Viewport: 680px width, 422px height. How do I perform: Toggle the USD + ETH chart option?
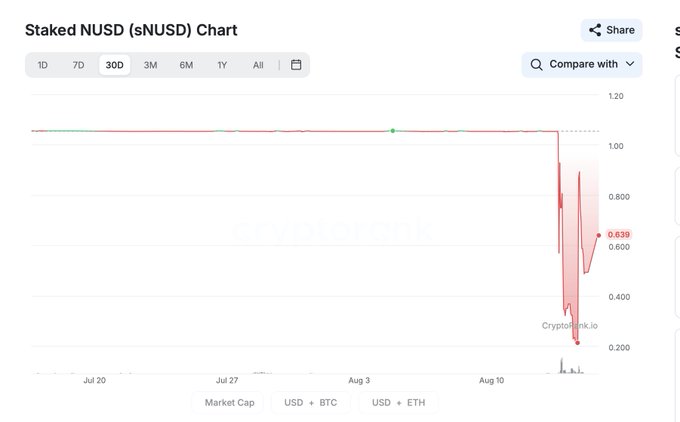pos(399,402)
